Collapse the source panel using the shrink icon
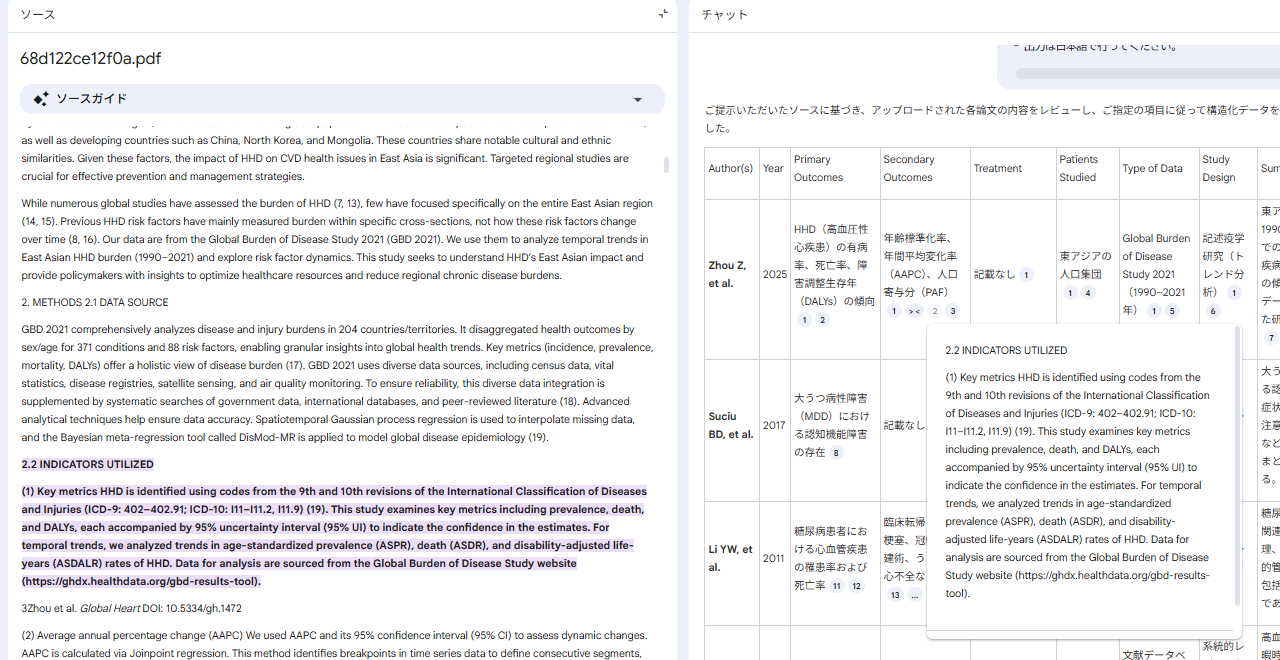 [x=663, y=14]
